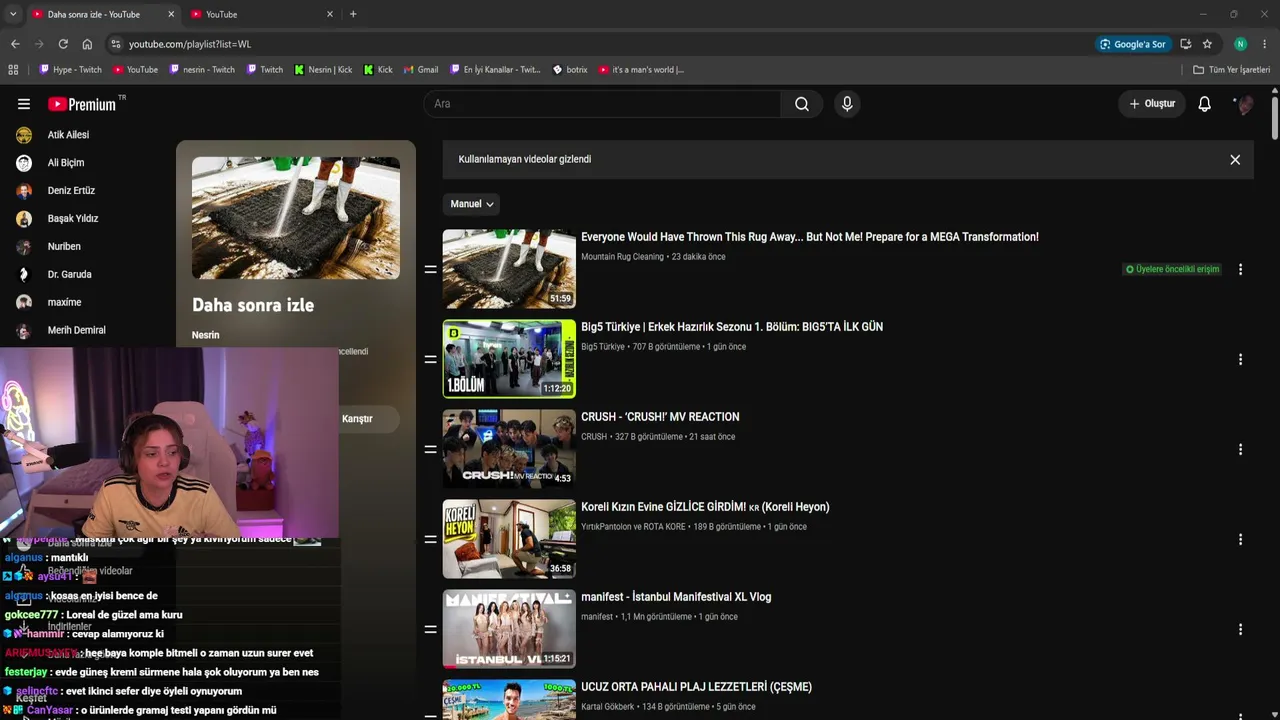Open options menu for İstanbul Manifestival vlog
This screenshot has height=720, width=1280.
(1240, 629)
